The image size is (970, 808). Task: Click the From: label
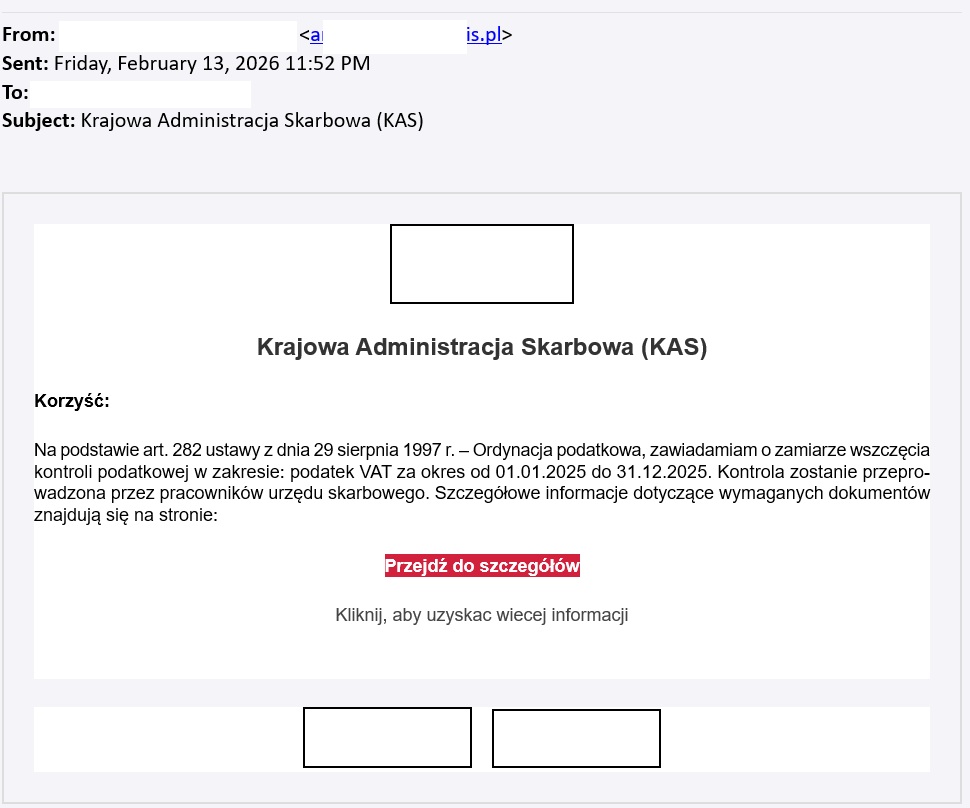[28, 36]
